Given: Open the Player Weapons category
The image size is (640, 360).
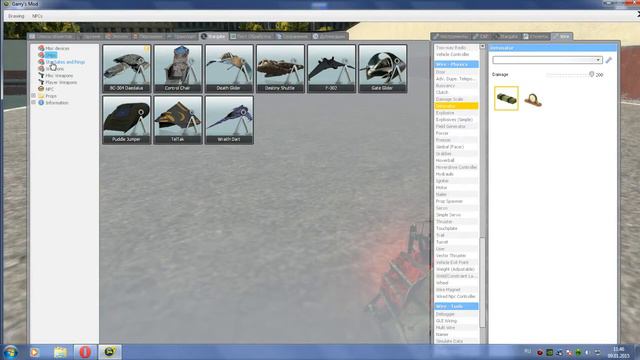Looking at the screenshot, I should click(x=61, y=82).
